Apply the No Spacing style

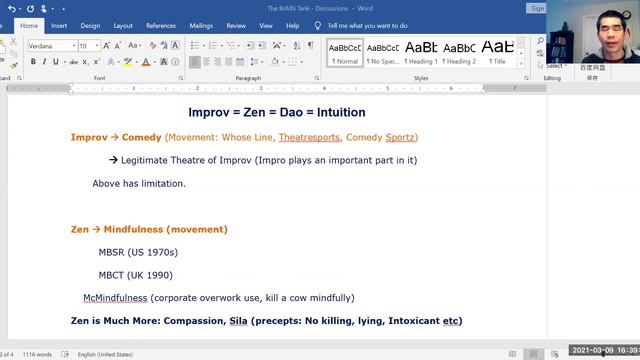click(x=382, y=53)
